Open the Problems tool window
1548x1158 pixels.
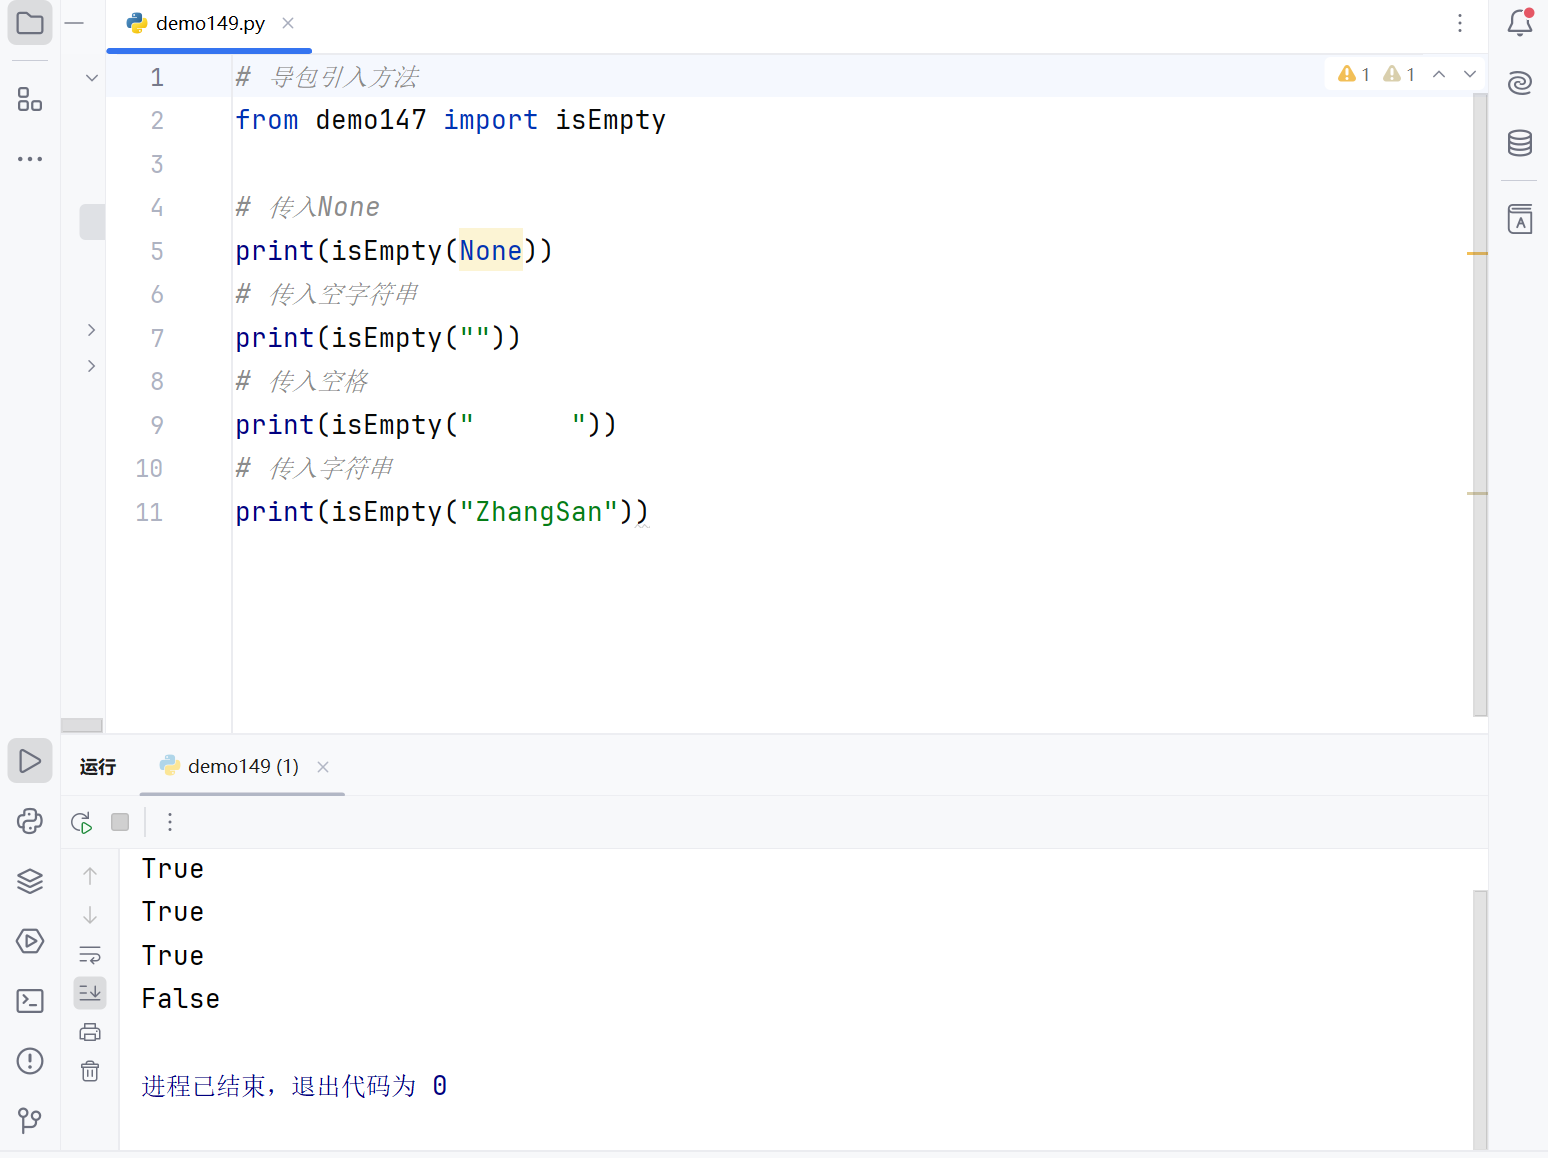pos(30,1061)
